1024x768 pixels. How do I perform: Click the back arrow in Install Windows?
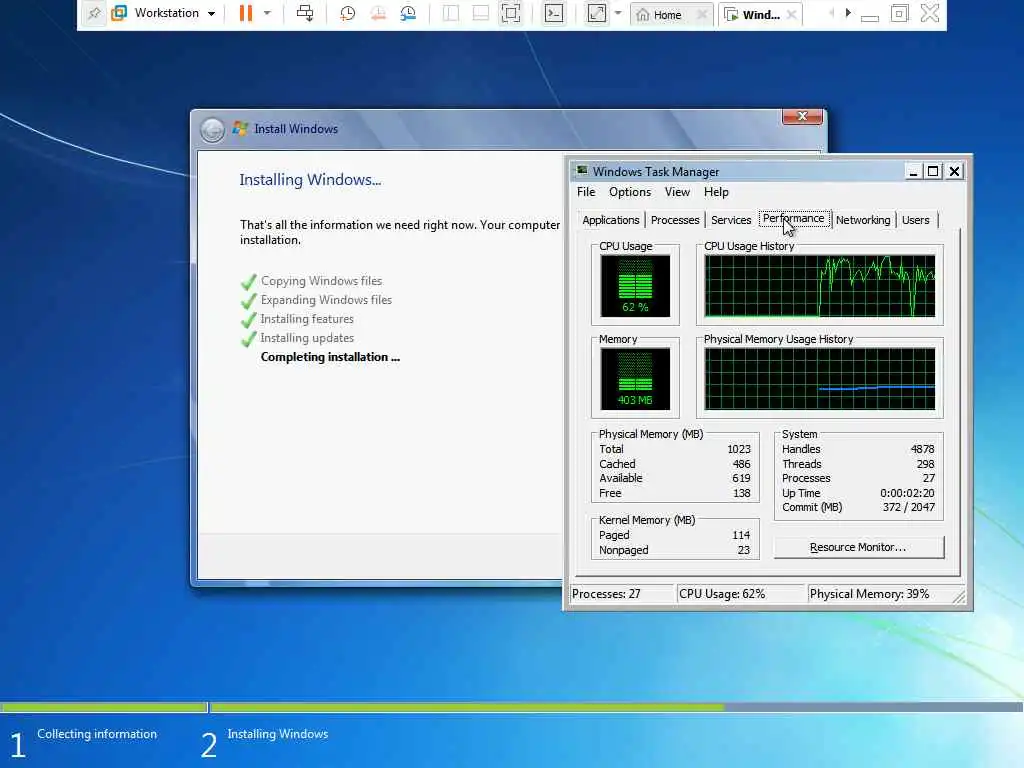[x=212, y=130]
